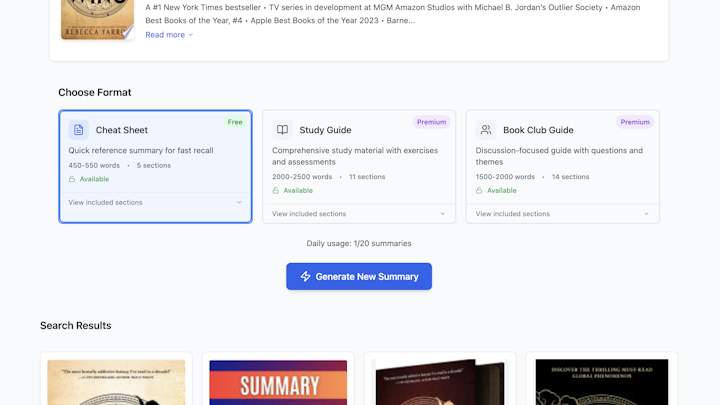Select the Study Guide format card
Viewport: 720px width, 405px height.
click(x=359, y=166)
